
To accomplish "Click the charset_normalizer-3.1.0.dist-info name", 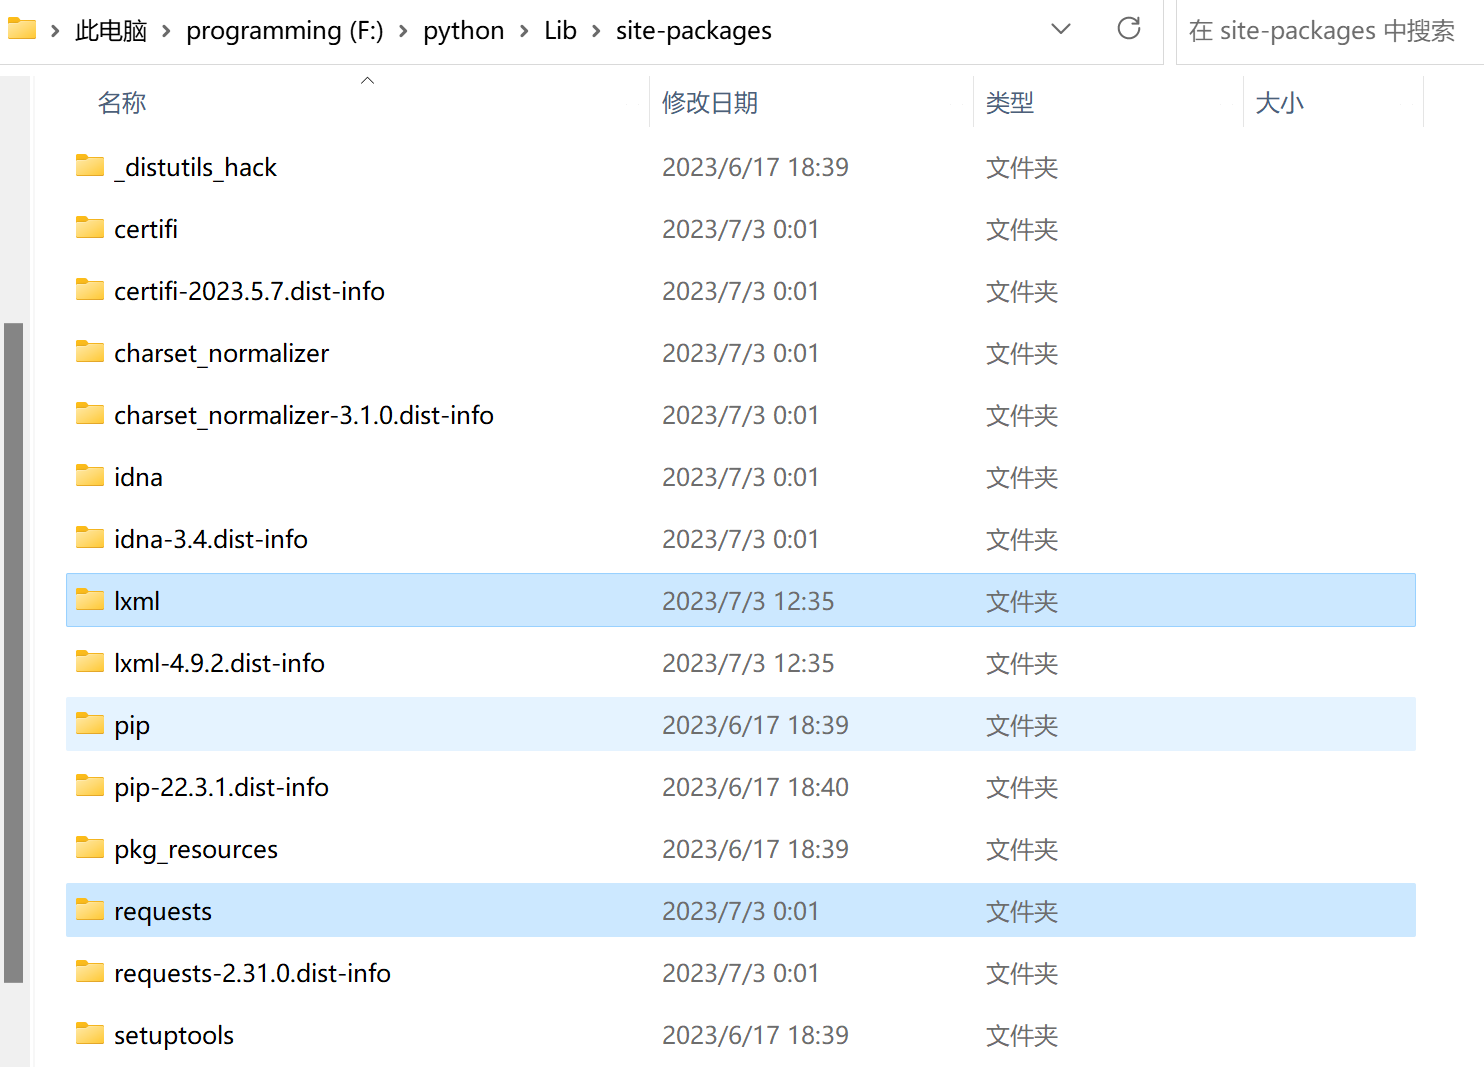I will click(x=304, y=416).
